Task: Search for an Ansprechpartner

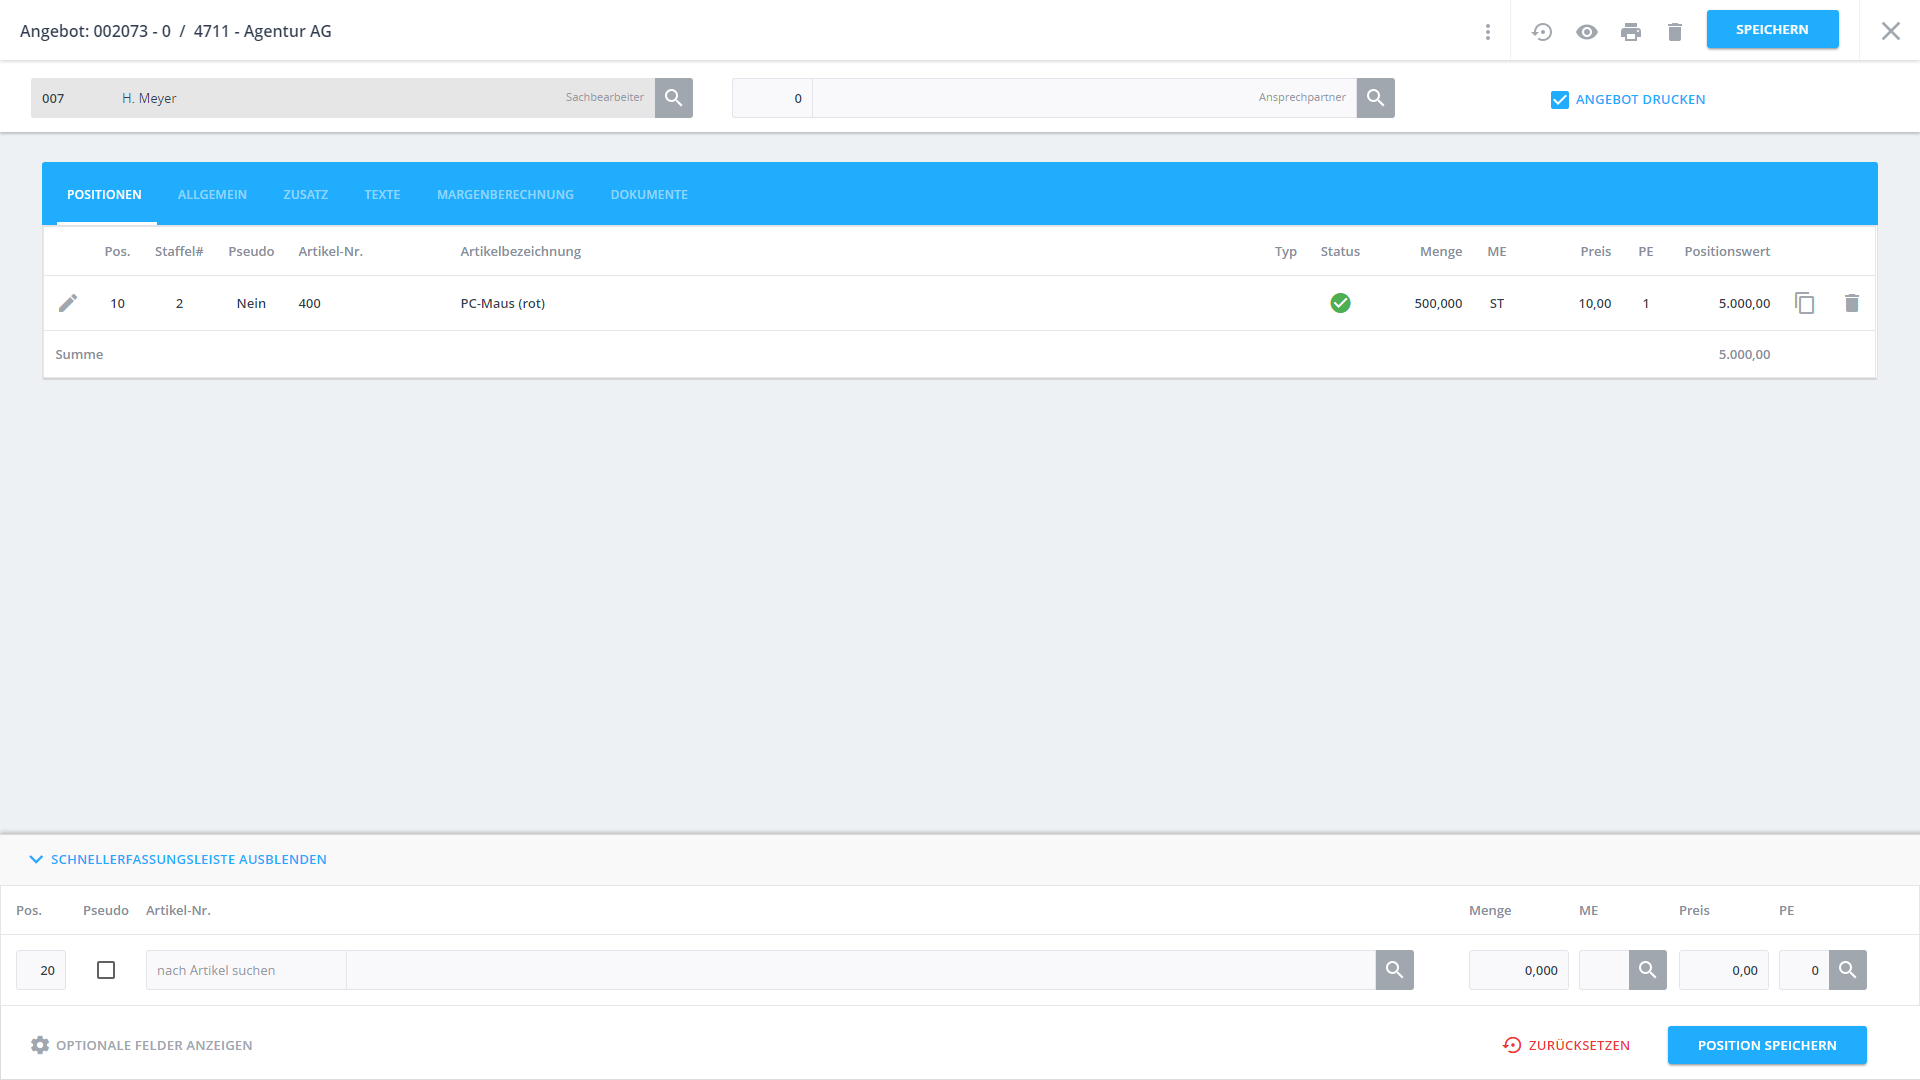Action: 1375,98
